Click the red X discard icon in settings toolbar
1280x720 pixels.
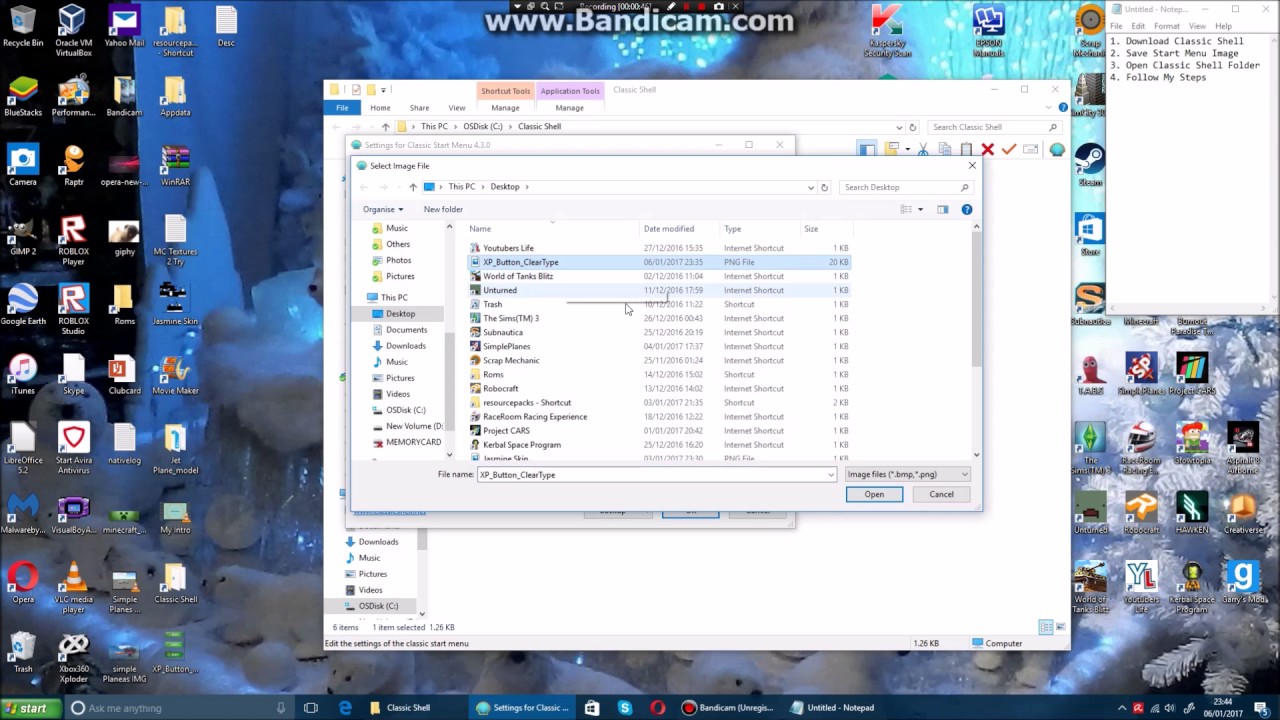point(987,148)
